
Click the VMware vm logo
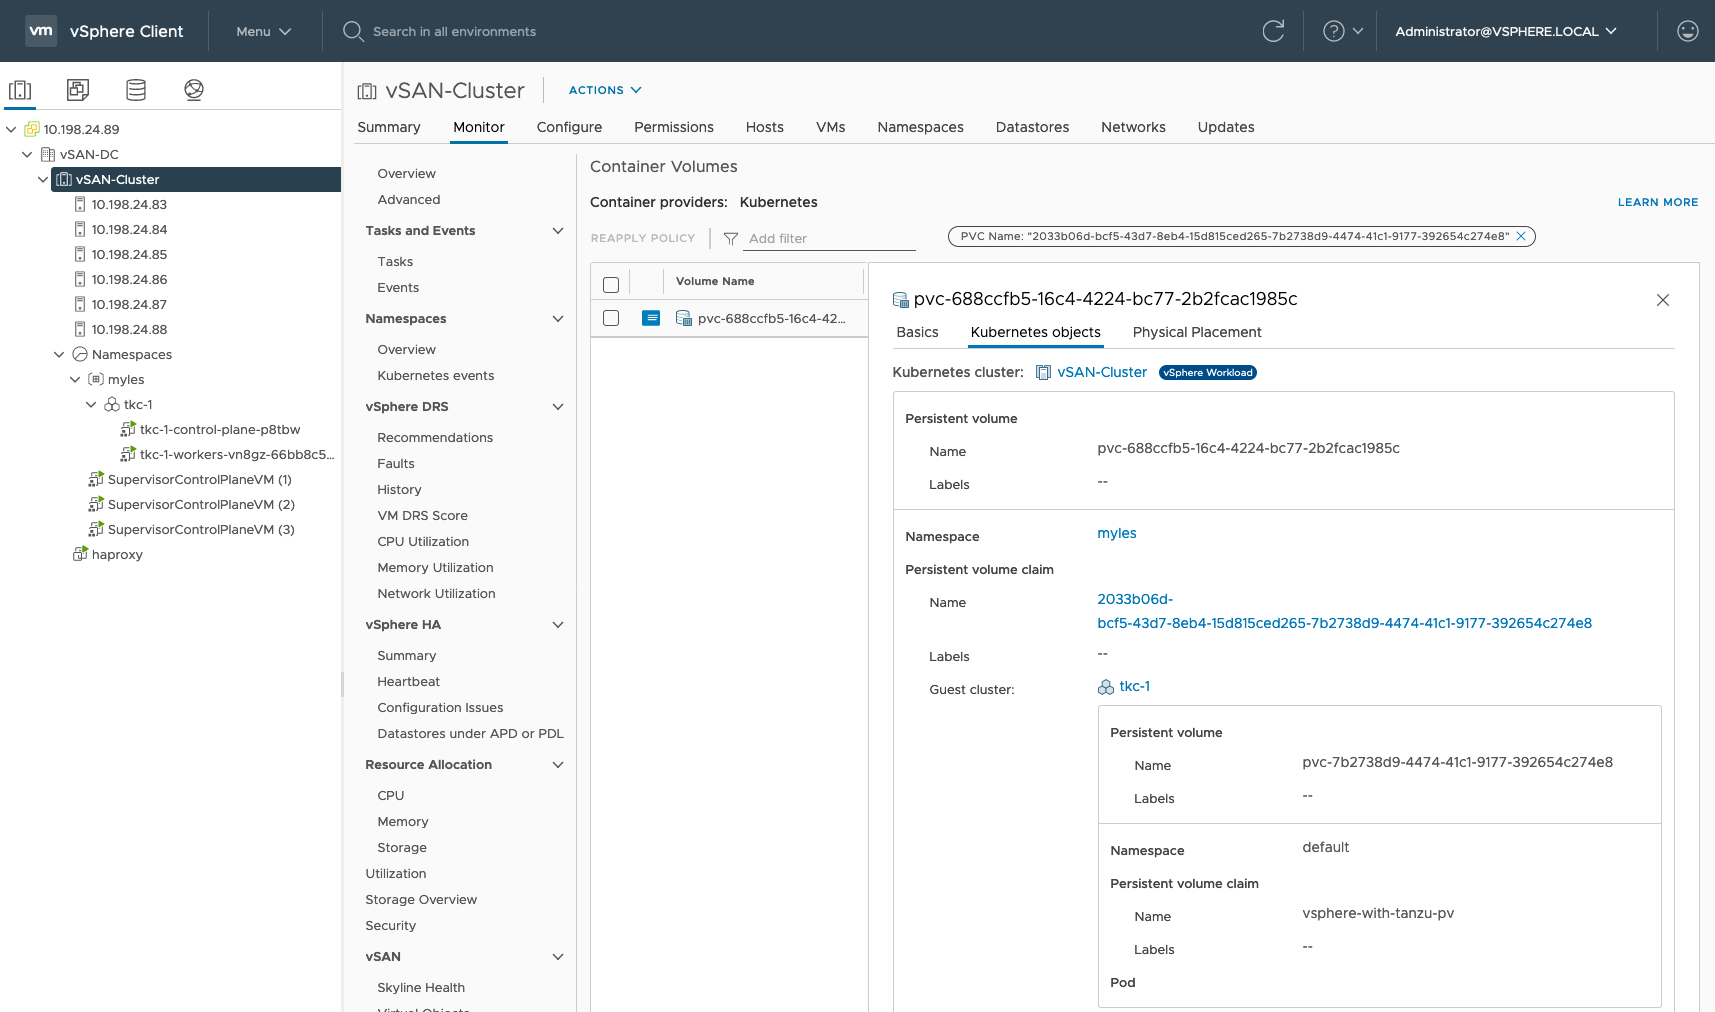pos(41,31)
